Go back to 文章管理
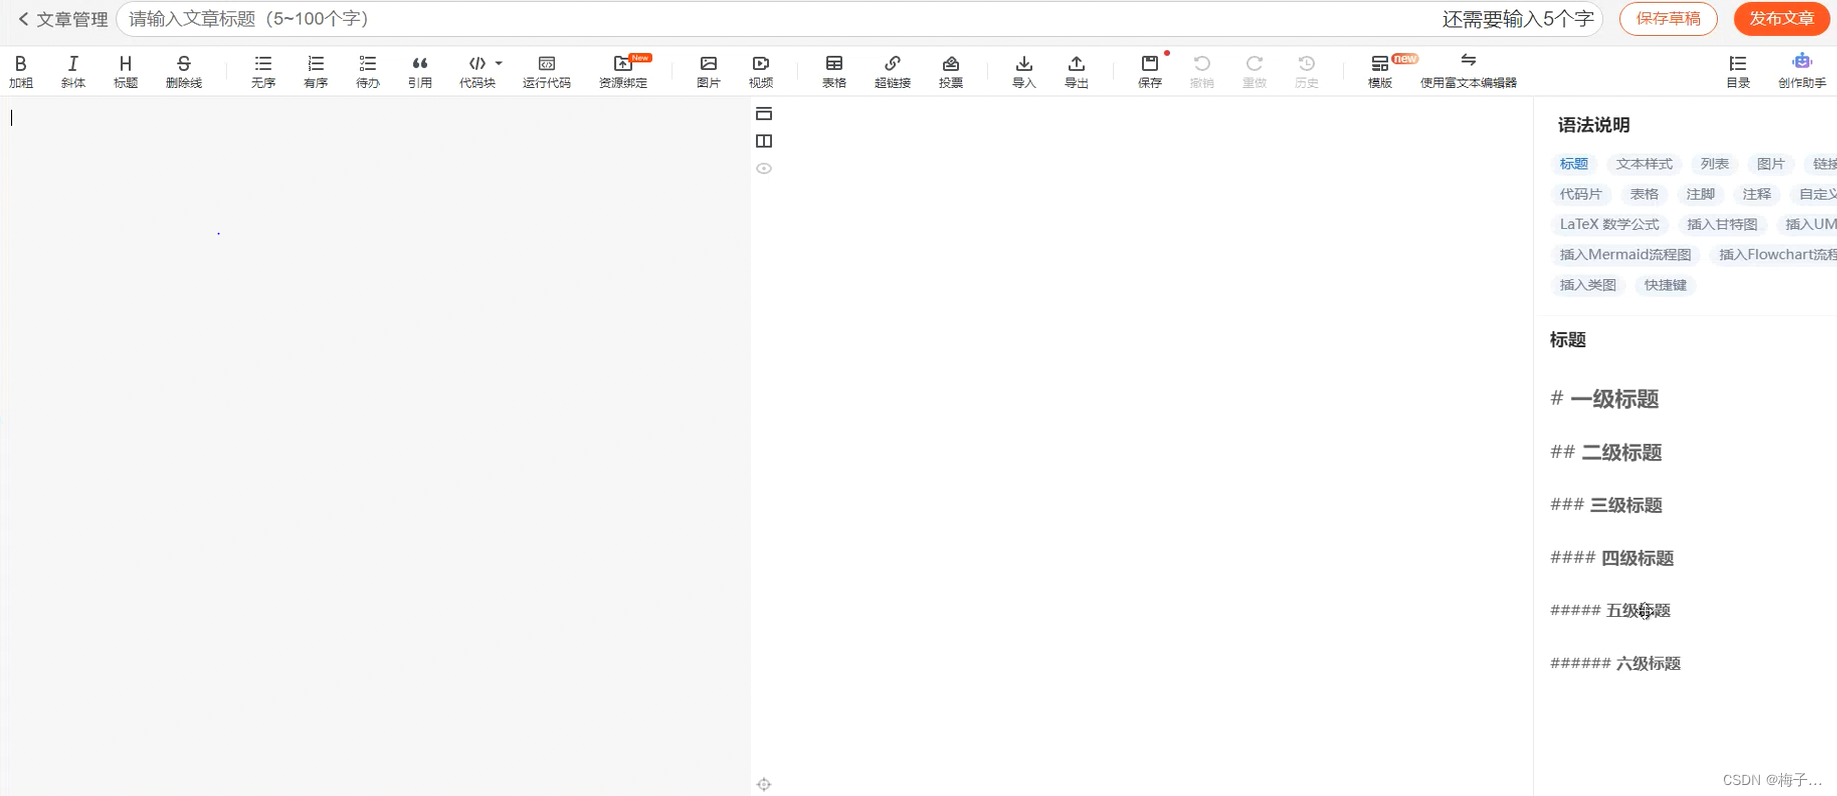Screen dimensions: 1837x796 tap(63, 19)
